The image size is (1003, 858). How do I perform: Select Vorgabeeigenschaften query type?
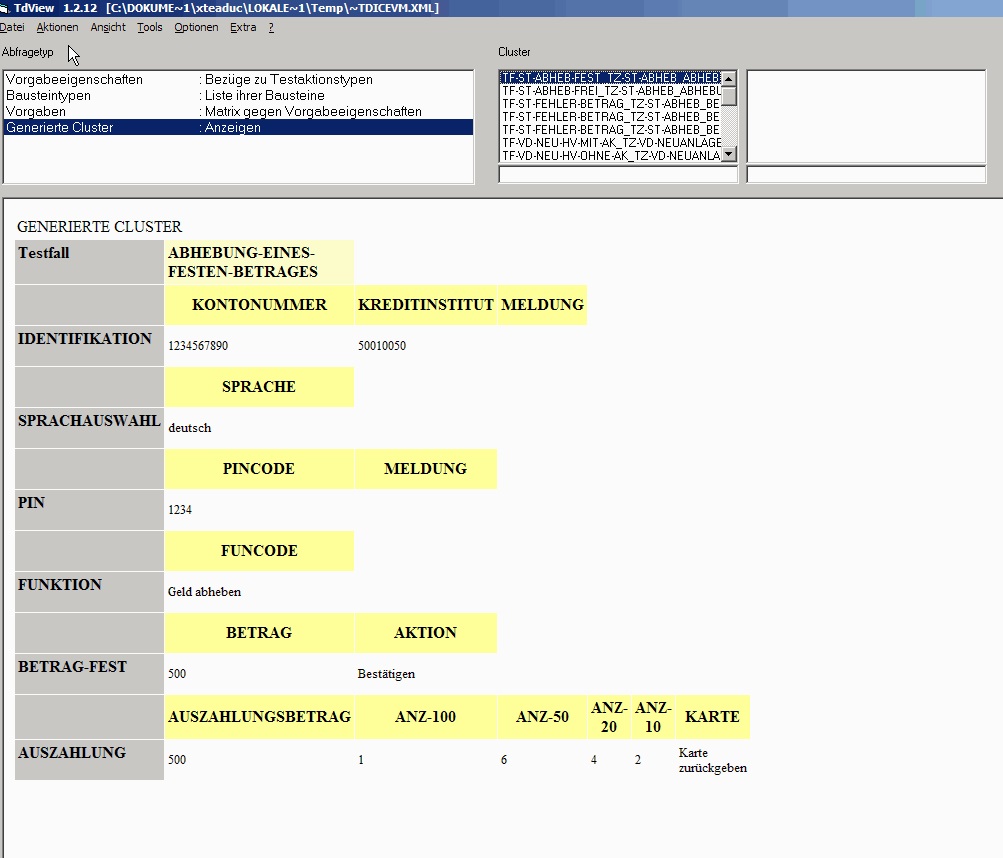pos(74,79)
